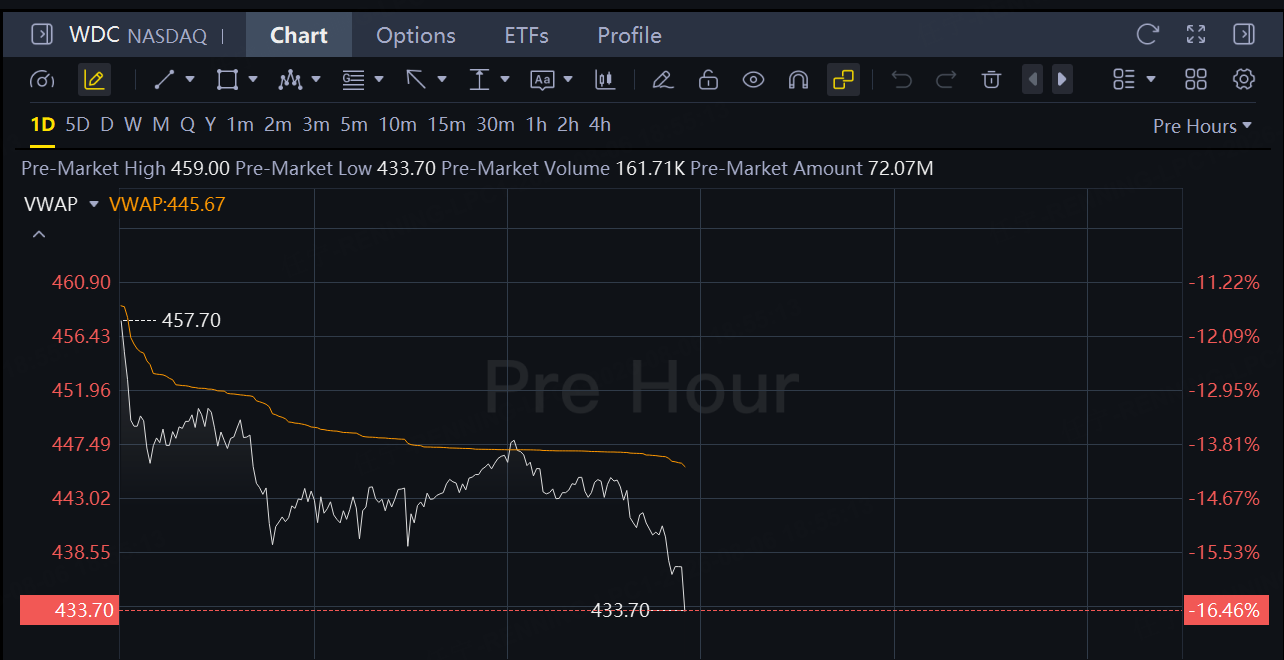Select the 30m interval

[x=496, y=125]
